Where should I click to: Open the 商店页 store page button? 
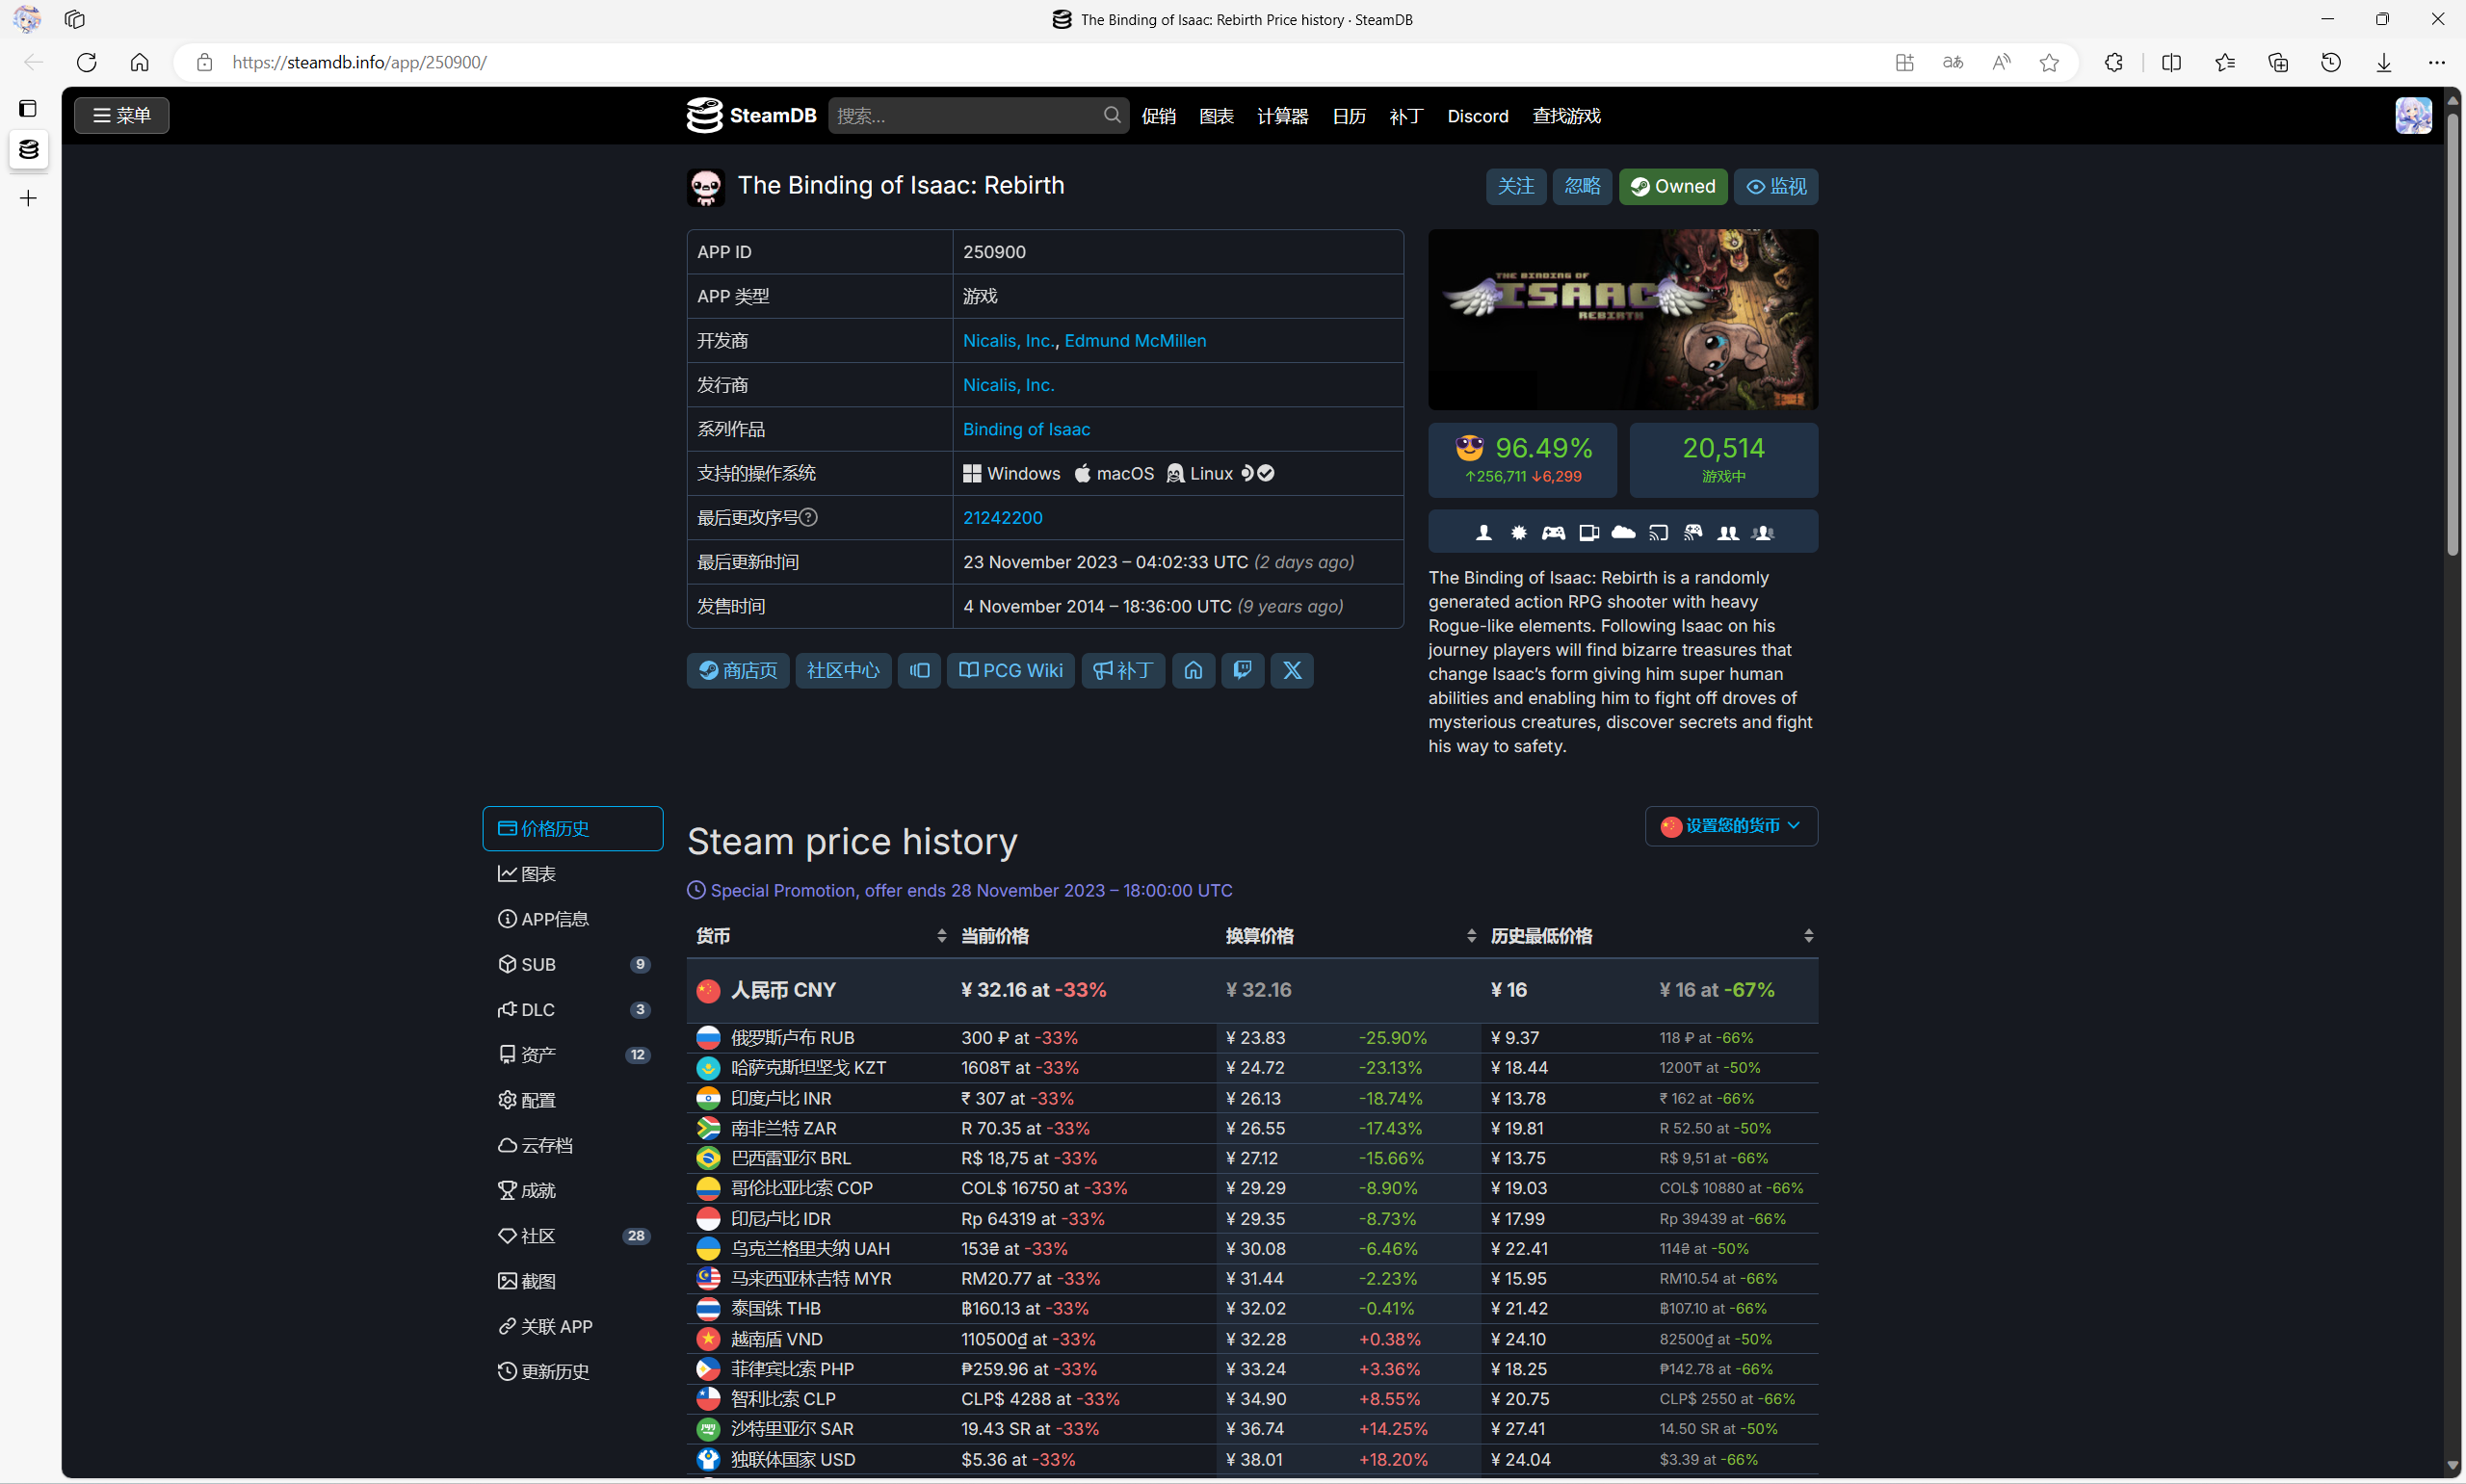[738, 670]
